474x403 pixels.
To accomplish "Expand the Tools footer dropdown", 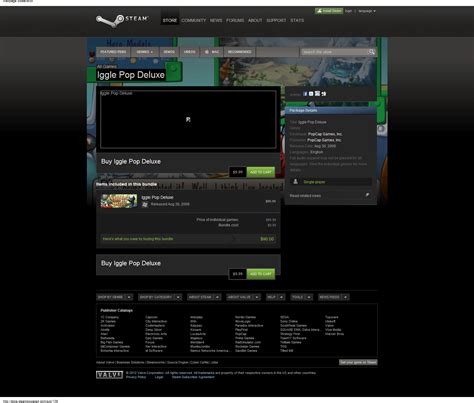I will [x=302, y=297].
